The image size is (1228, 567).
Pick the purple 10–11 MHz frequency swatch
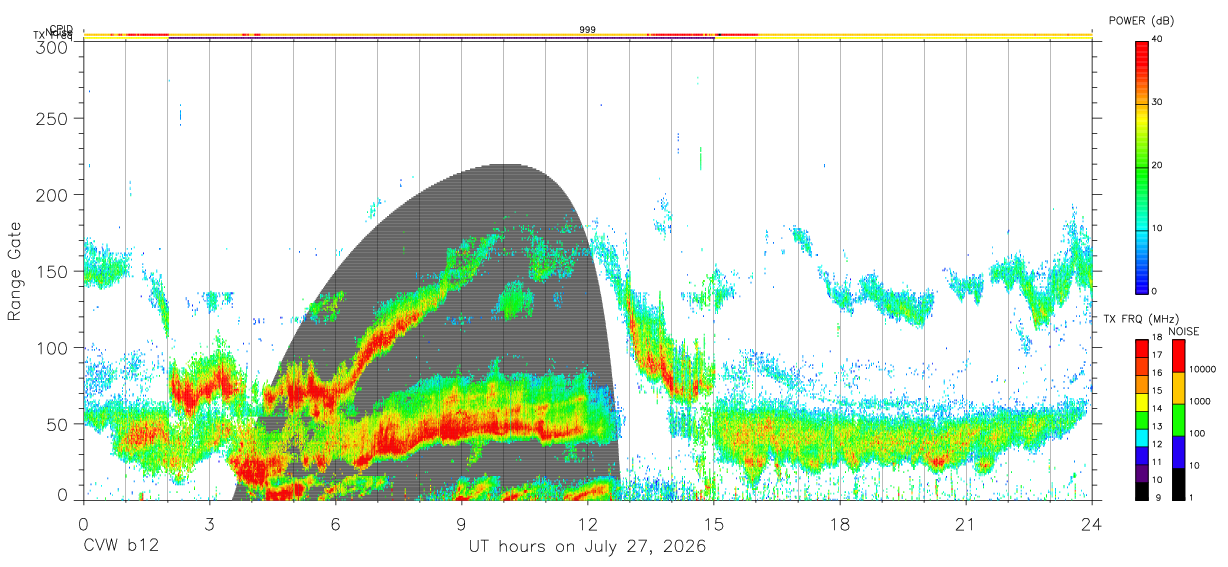click(1142, 473)
